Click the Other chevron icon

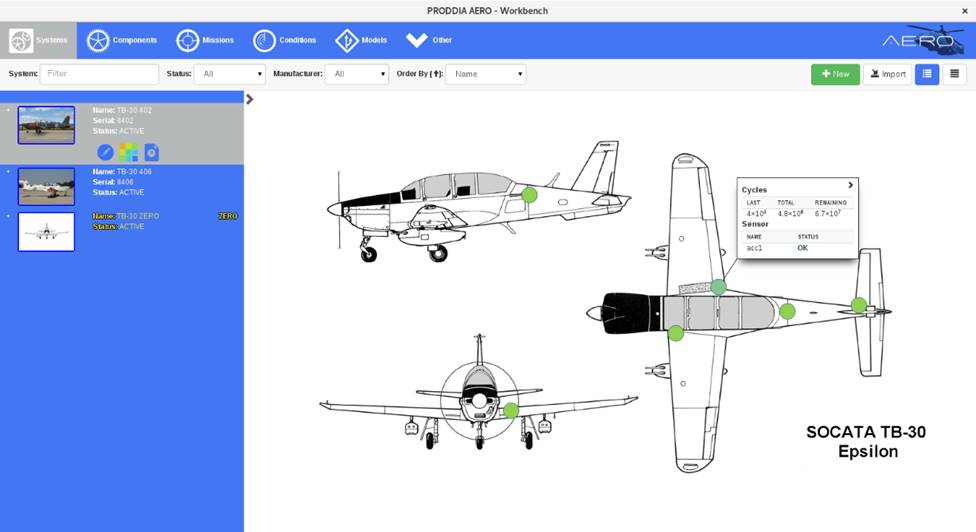pyautogui.click(x=416, y=40)
